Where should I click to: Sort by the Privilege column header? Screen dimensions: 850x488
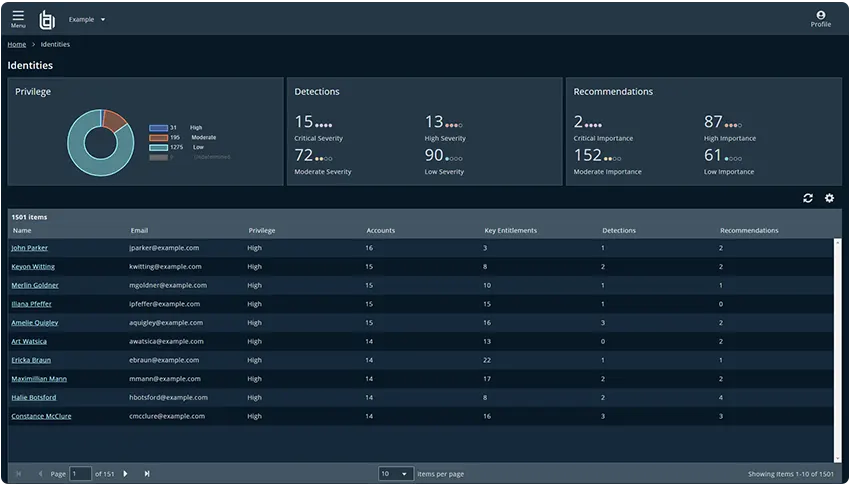pos(262,230)
